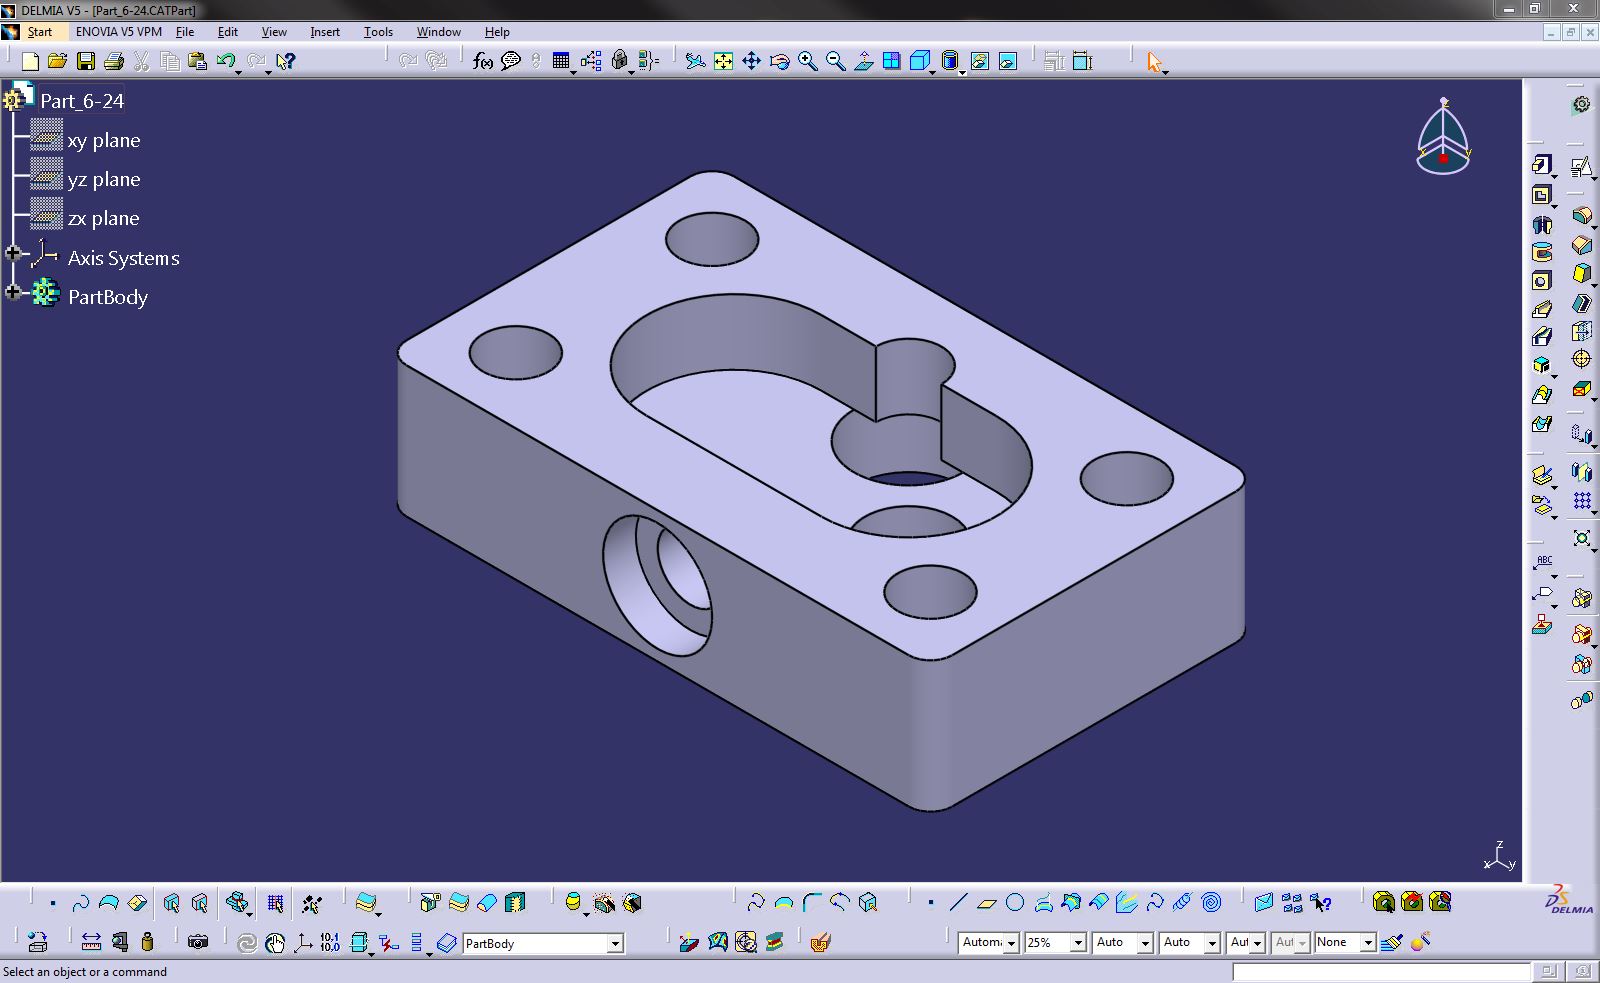Viewport: 1600px width, 983px height.
Task: Start the Mirror tool
Action: (1581, 471)
